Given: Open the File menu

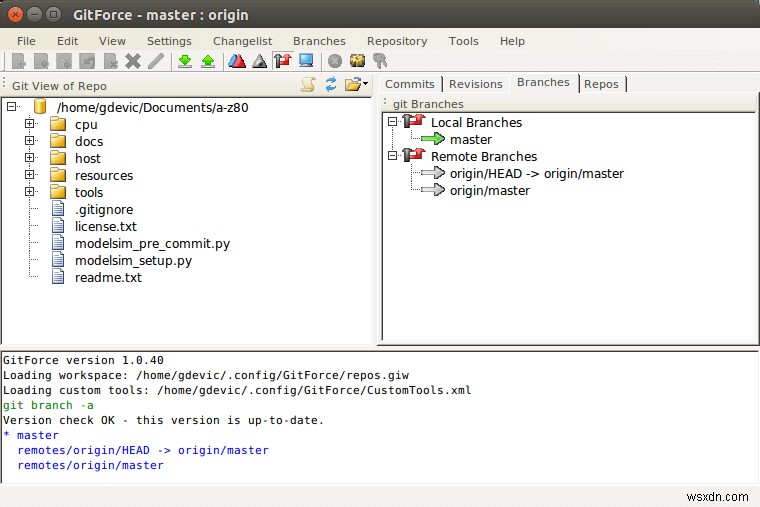Looking at the screenshot, I should pyautogui.click(x=26, y=41).
